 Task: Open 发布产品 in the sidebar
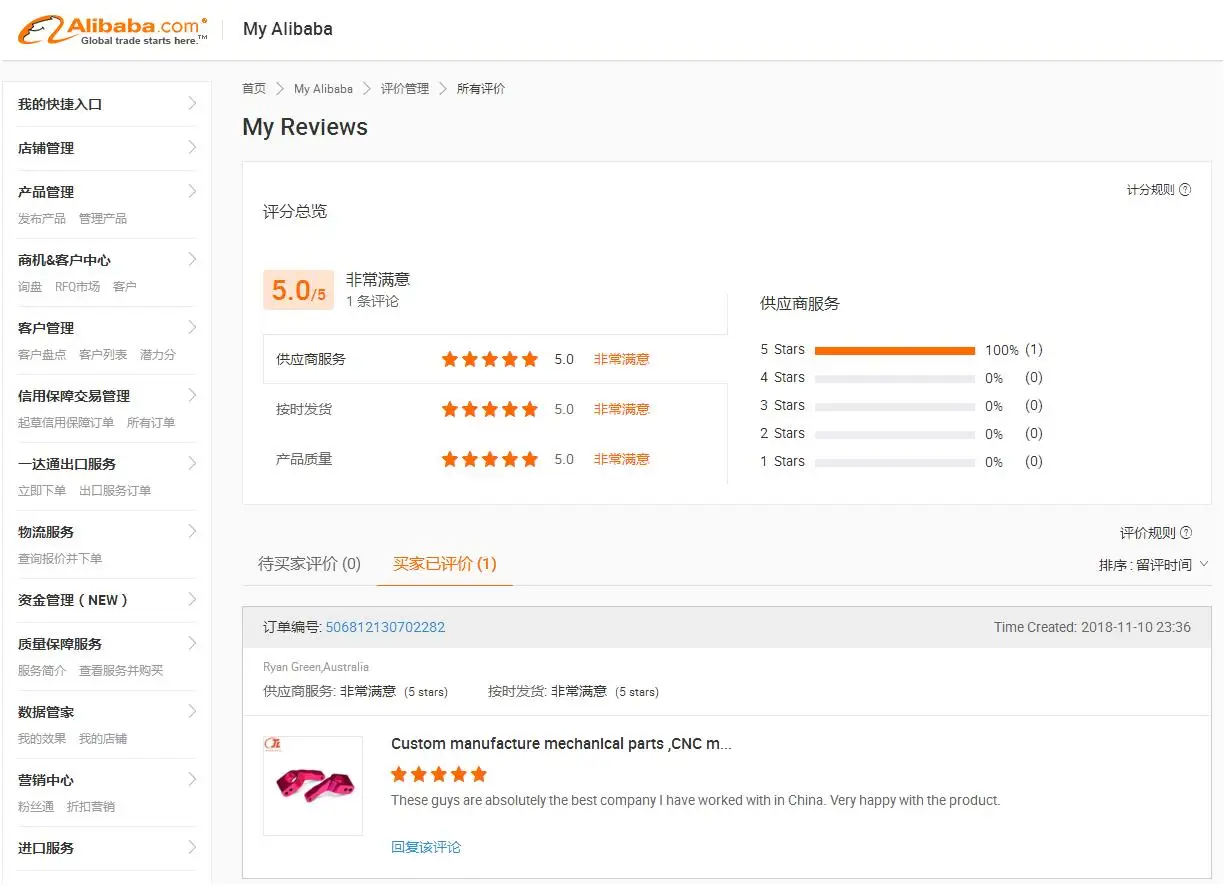[42, 218]
